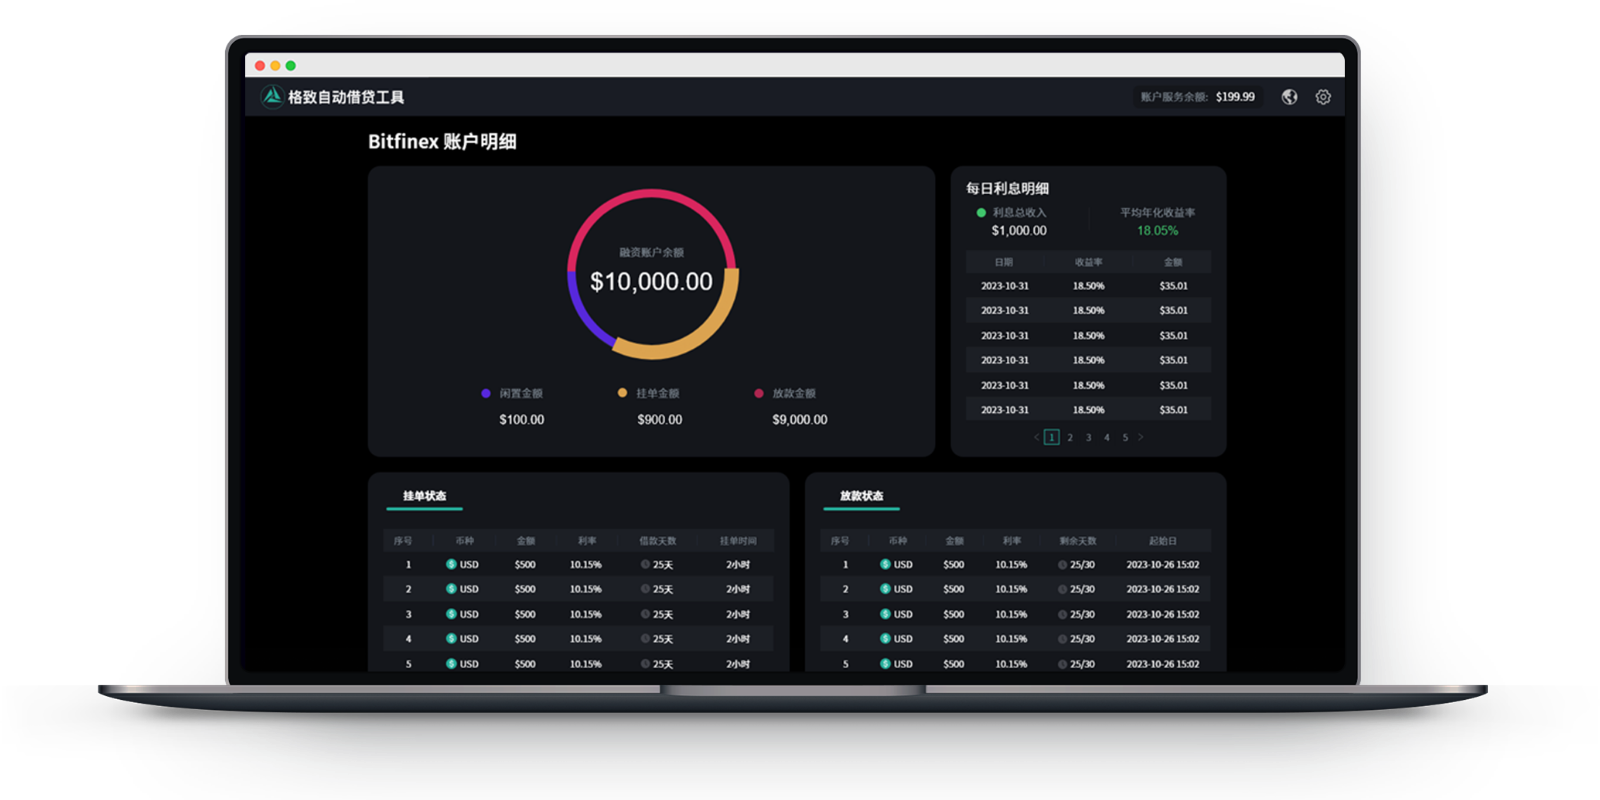Click the USD coin icon in 挂单状态 row 5

click(451, 663)
